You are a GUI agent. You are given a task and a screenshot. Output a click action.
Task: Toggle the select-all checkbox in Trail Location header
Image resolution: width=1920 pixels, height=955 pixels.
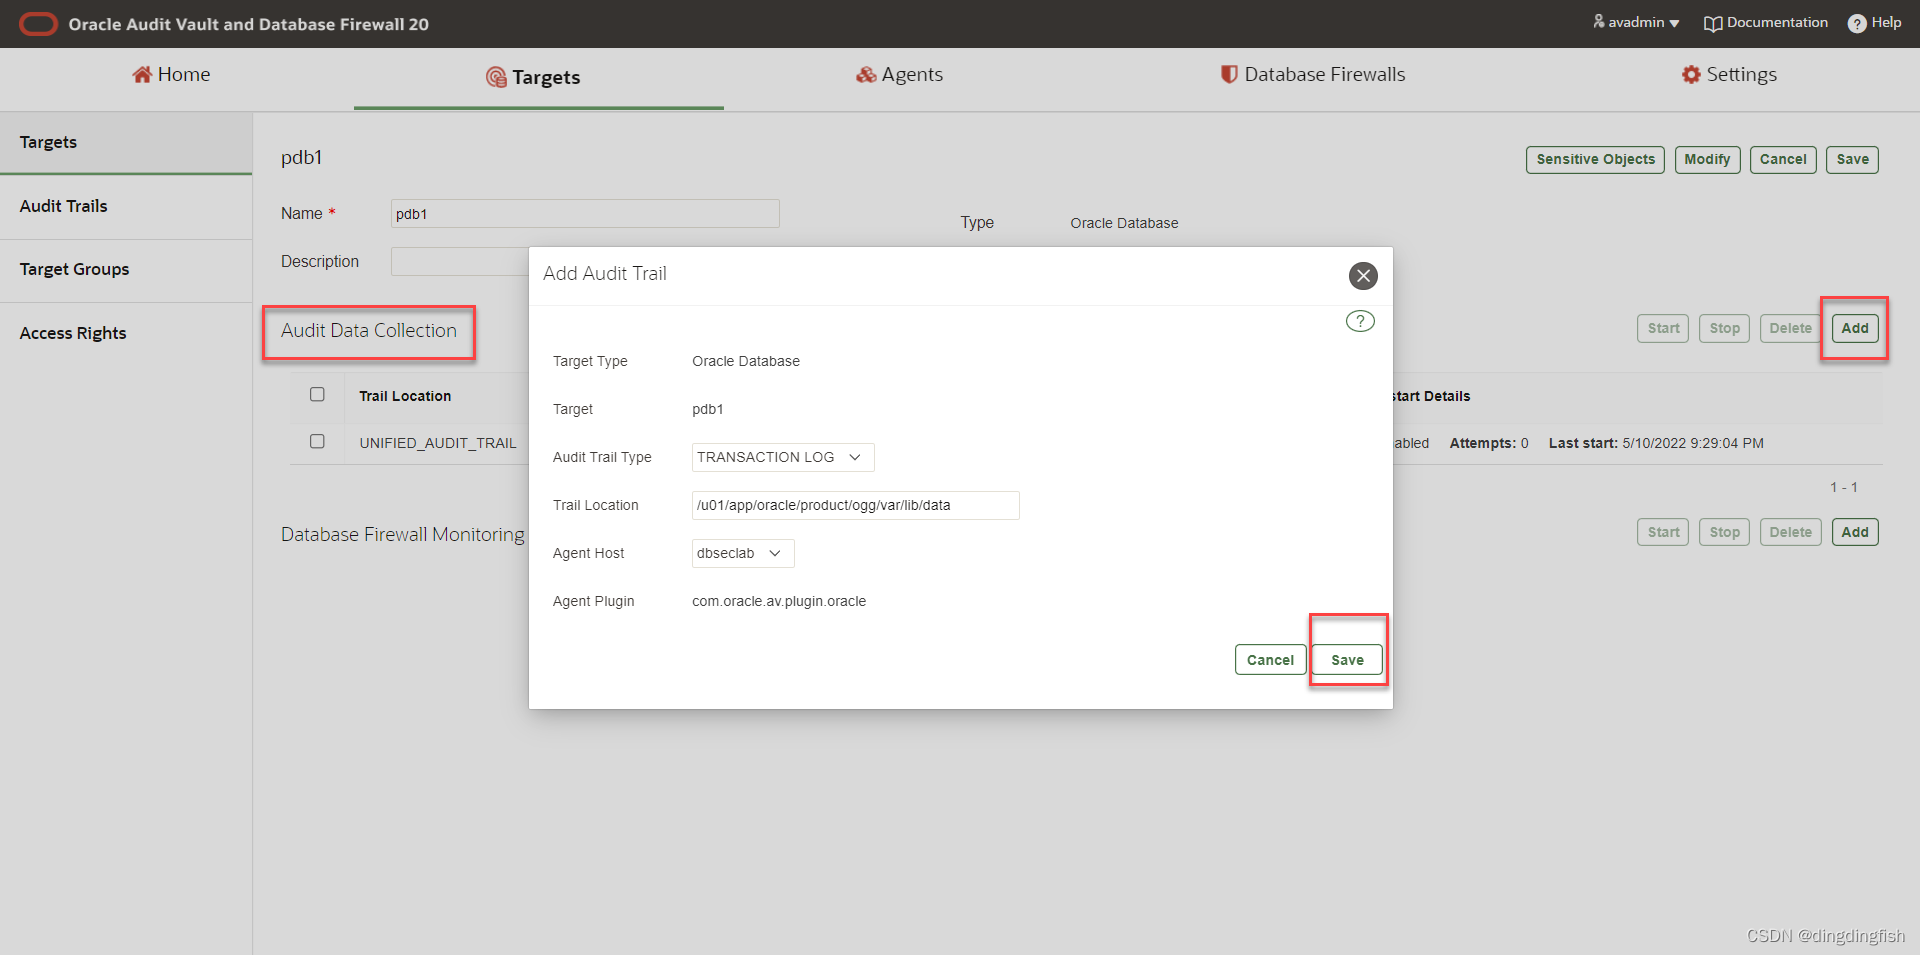tap(317, 394)
